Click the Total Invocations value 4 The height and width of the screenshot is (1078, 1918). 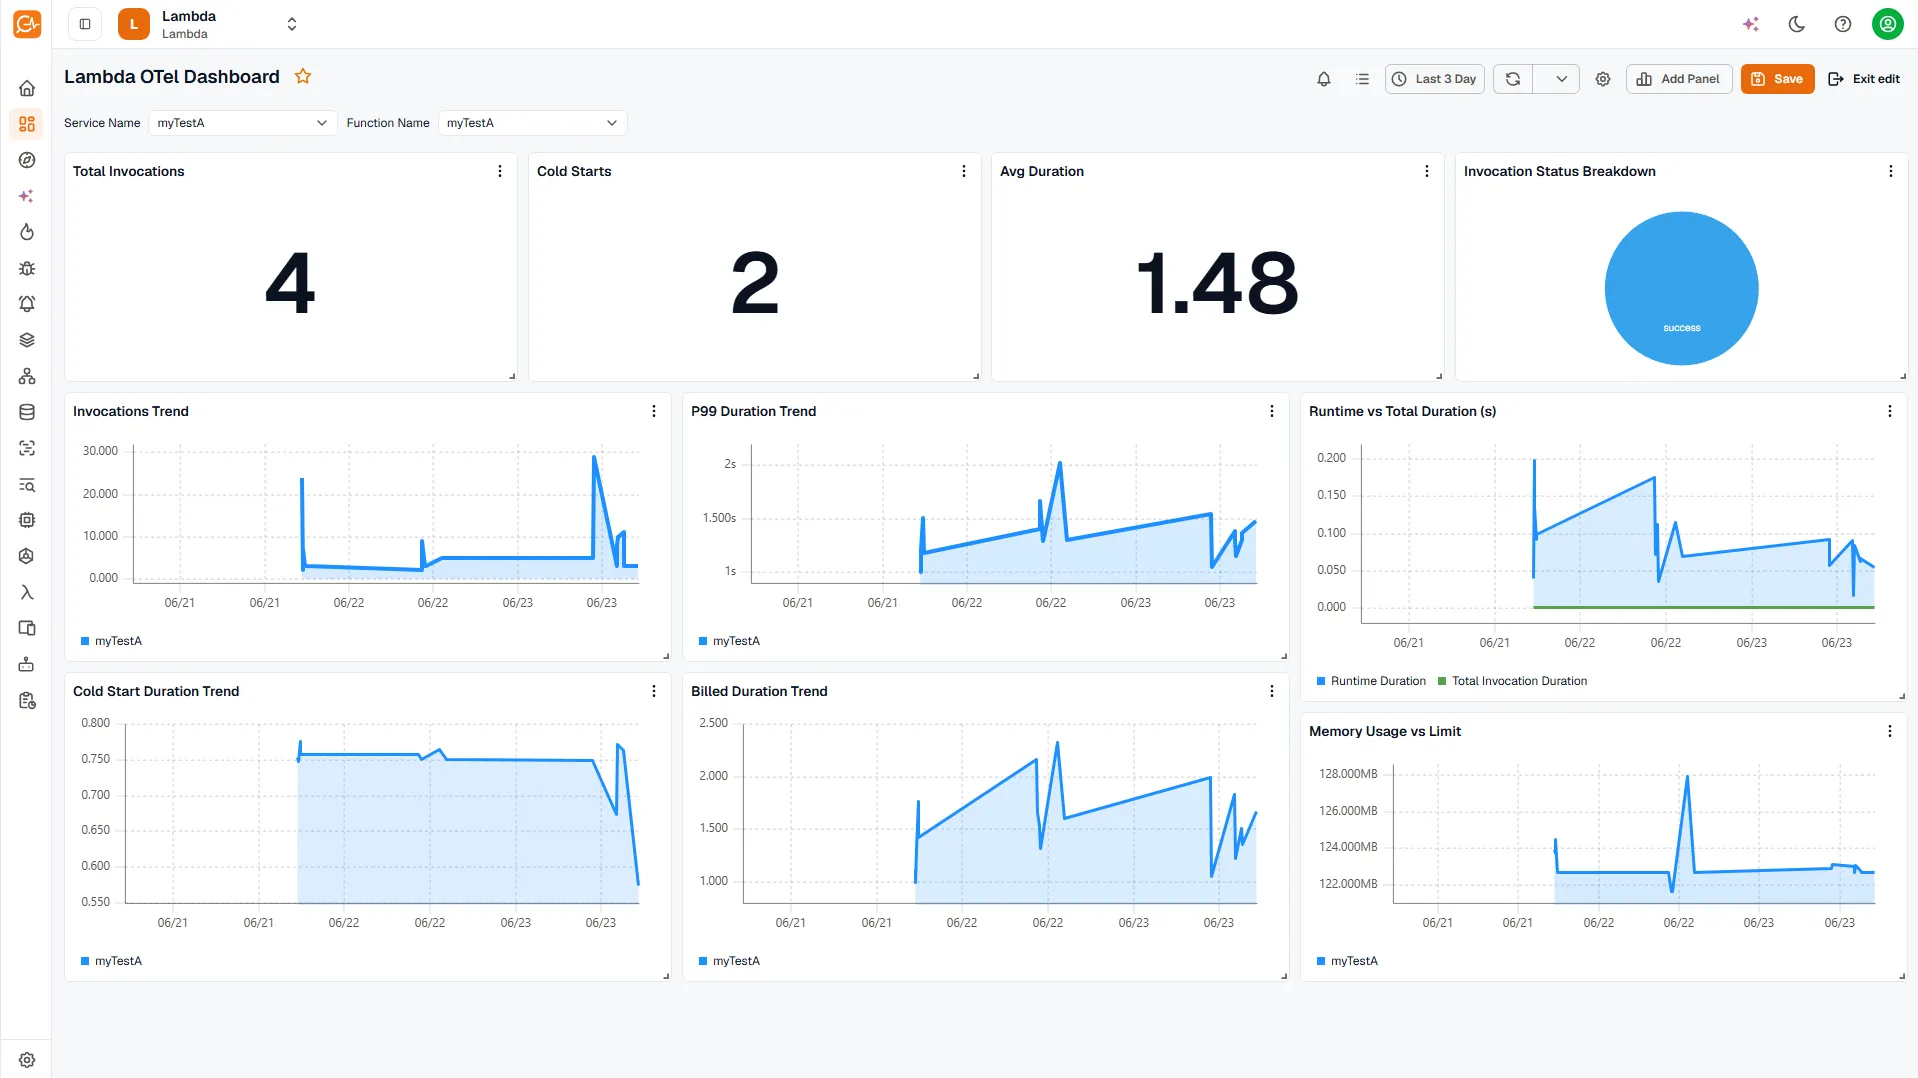pyautogui.click(x=290, y=283)
